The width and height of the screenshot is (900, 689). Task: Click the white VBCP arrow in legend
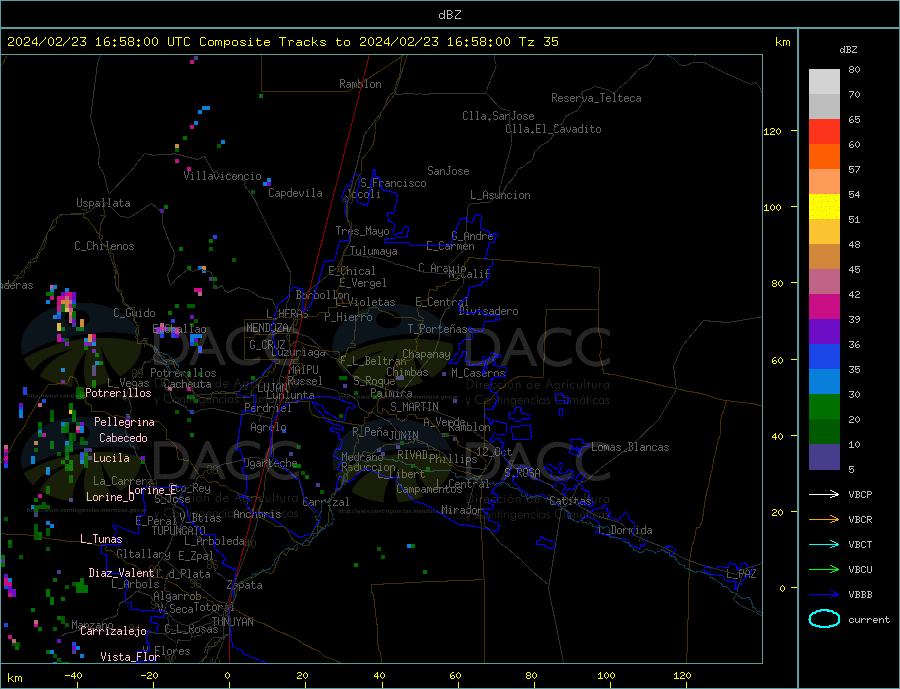tap(824, 494)
